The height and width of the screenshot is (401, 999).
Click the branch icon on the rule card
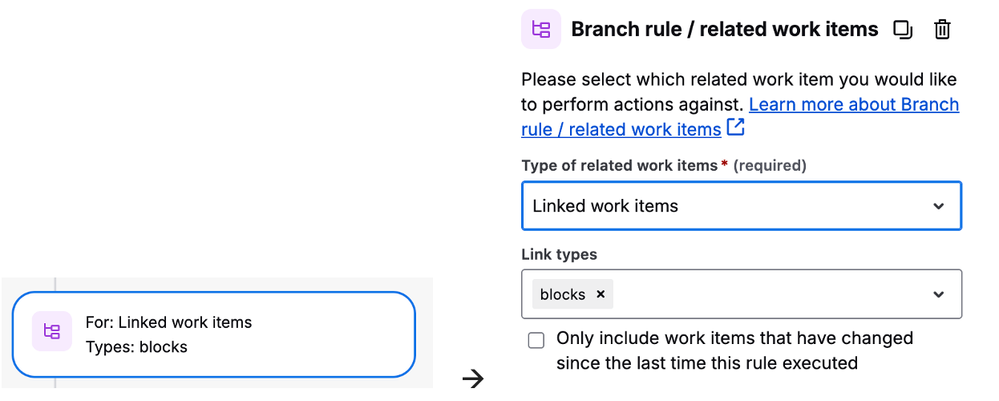click(x=52, y=332)
